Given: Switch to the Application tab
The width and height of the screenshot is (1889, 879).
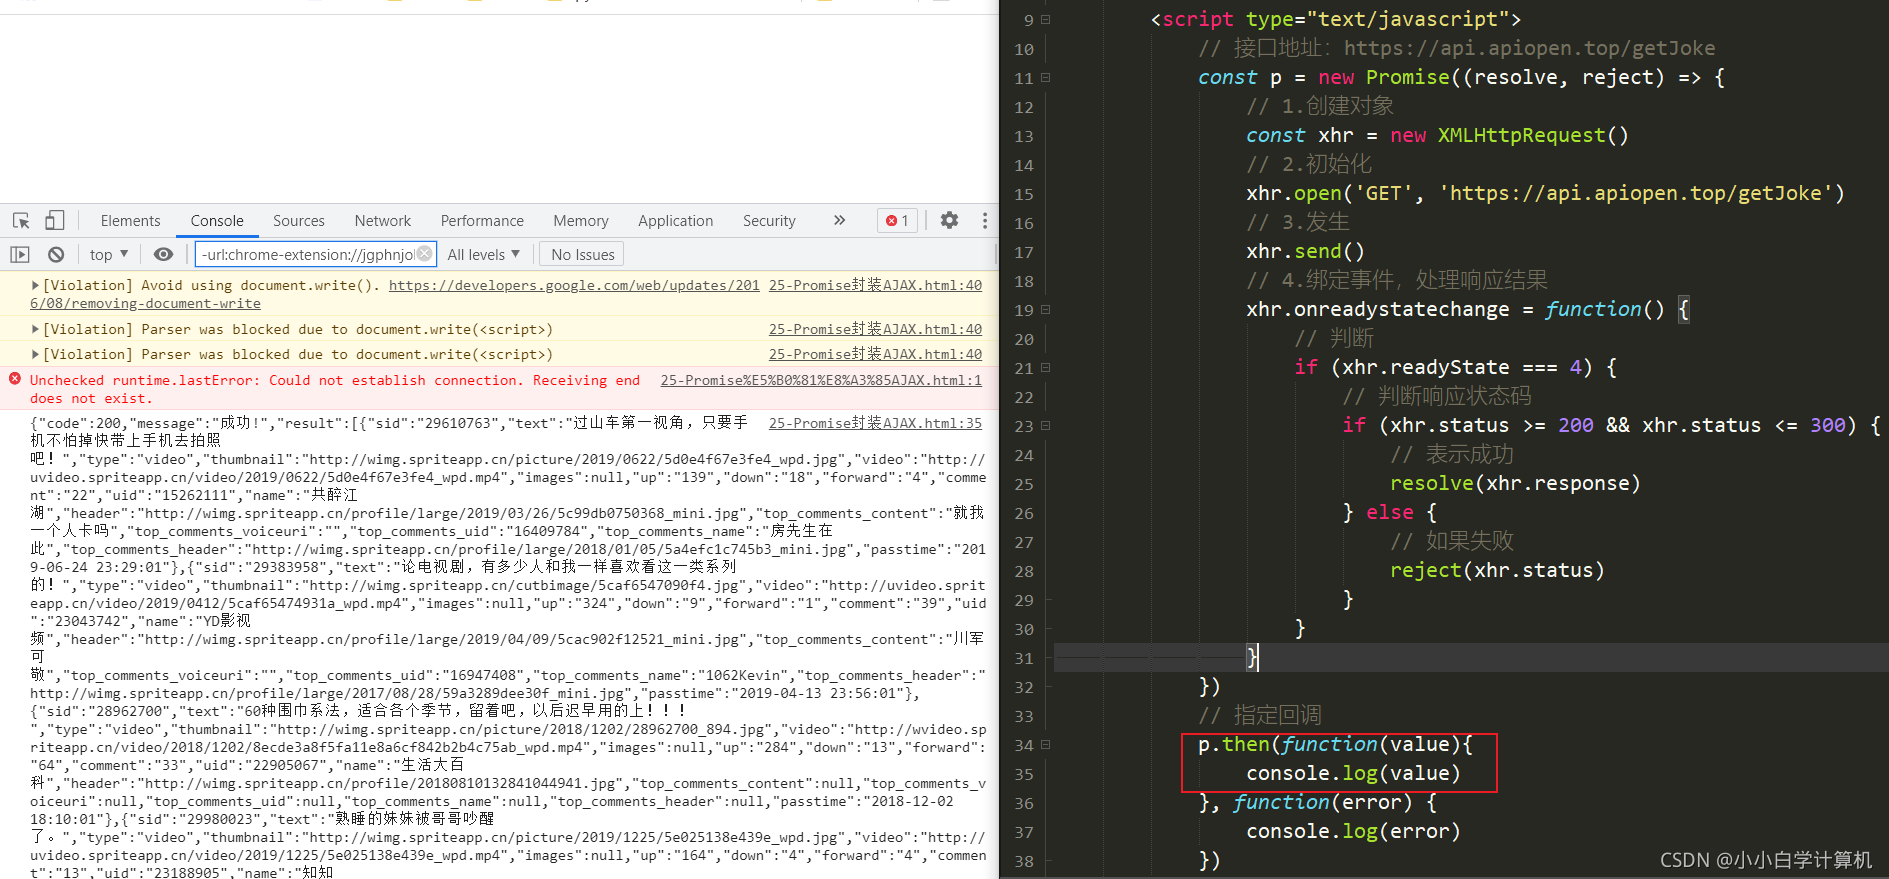Looking at the screenshot, I should [x=676, y=221].
